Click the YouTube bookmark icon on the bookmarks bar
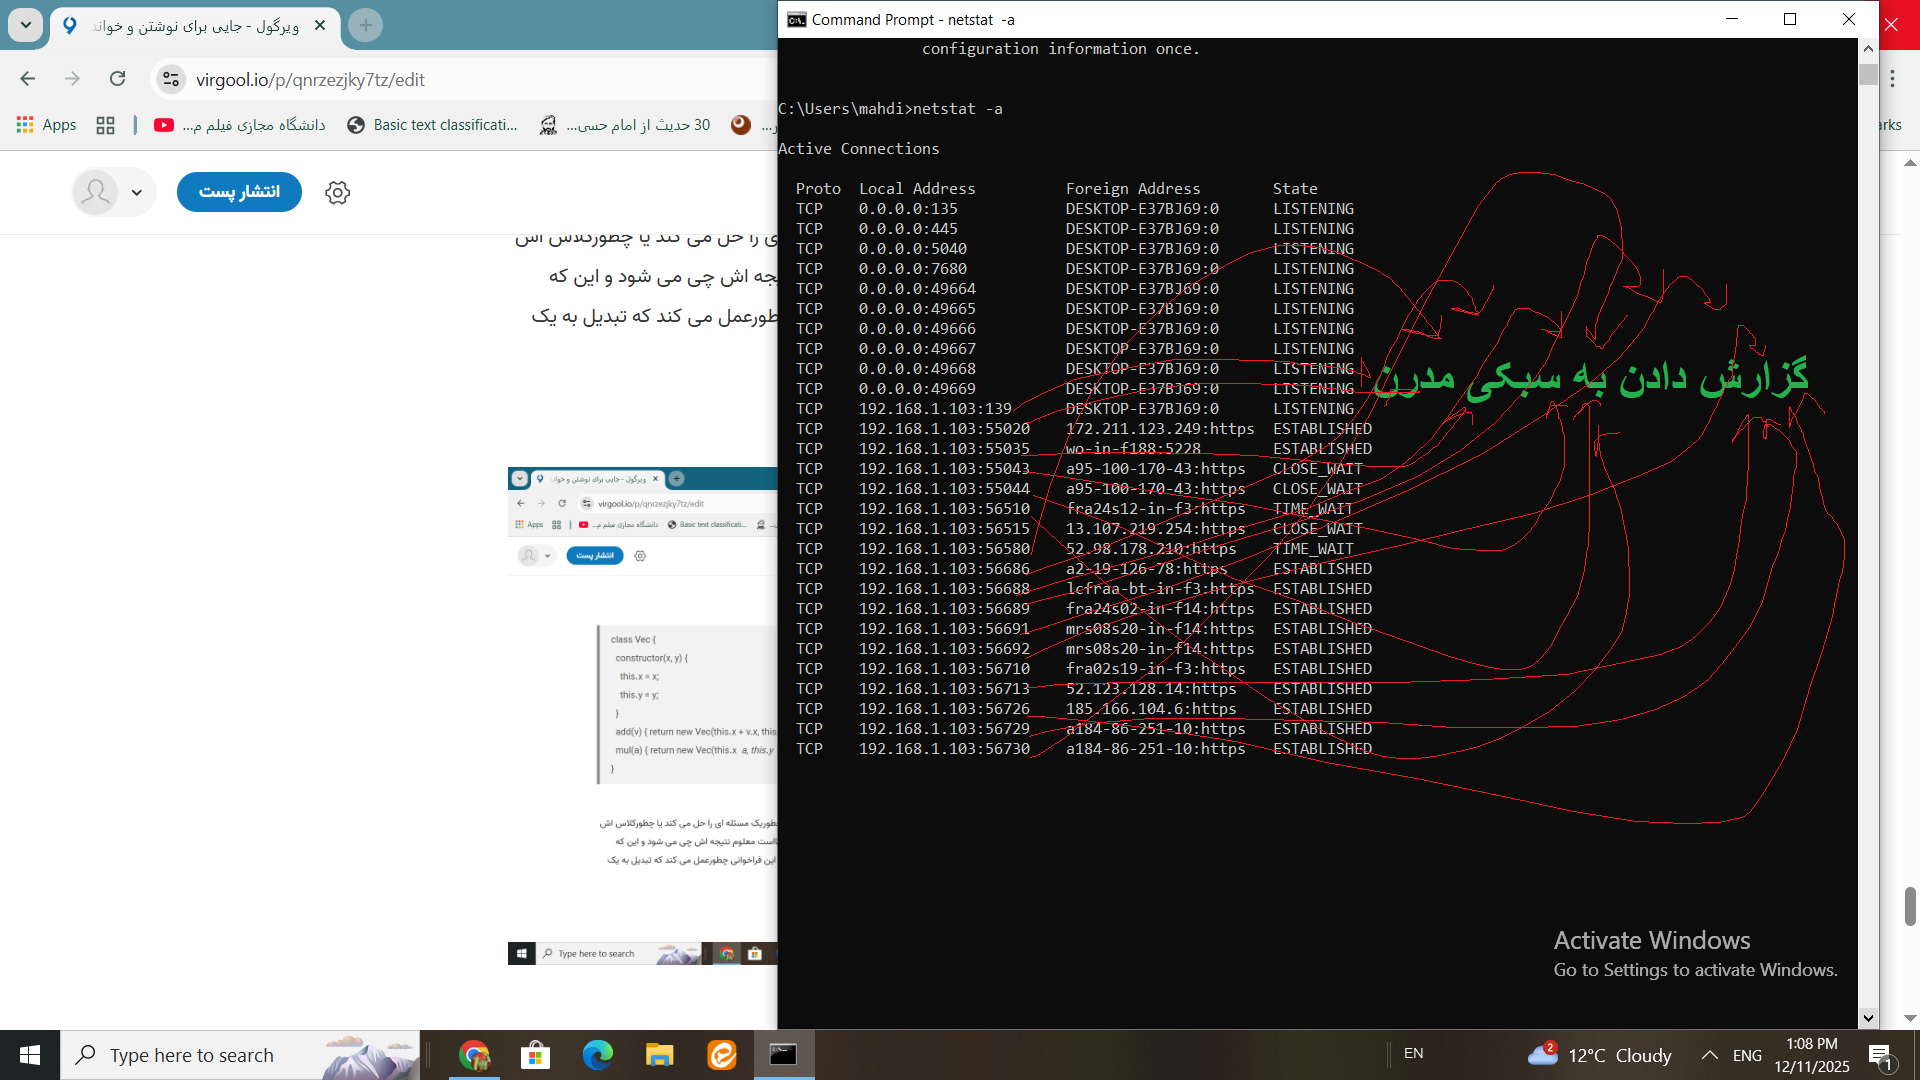Image resolution: width=1920 pixels, height=1080 pixels. [x=163, y=125]
